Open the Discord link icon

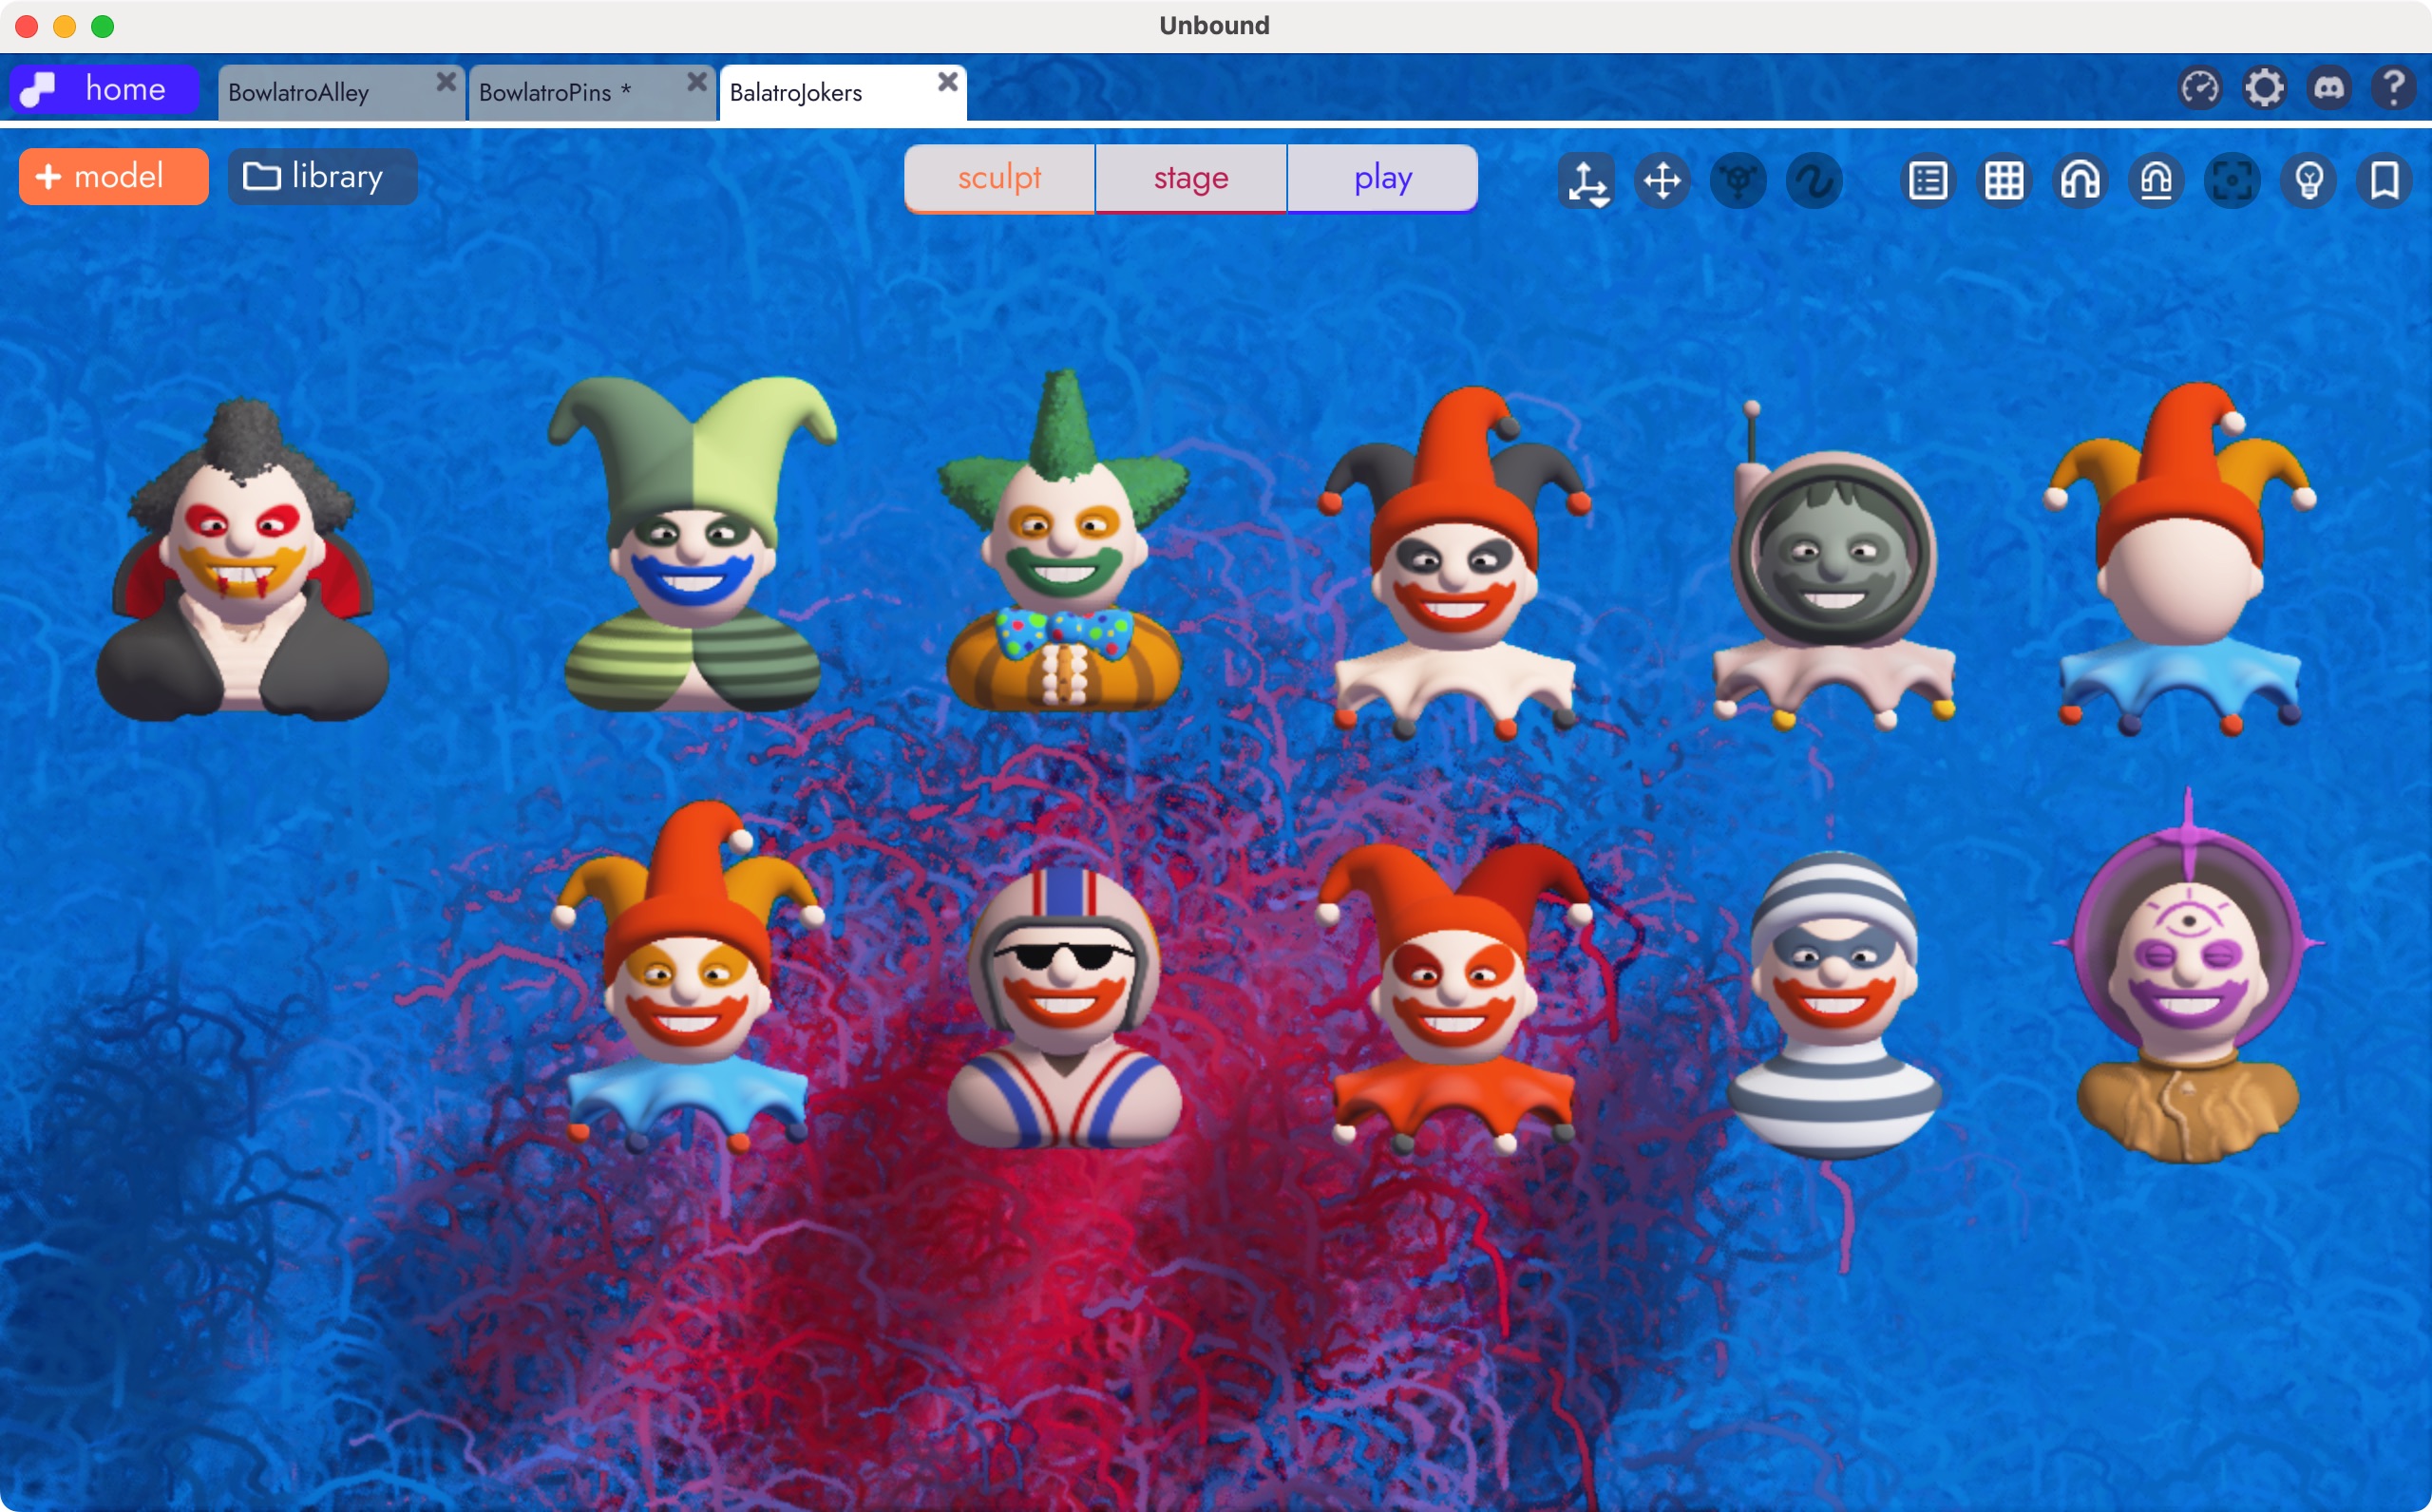[2329, 88]
